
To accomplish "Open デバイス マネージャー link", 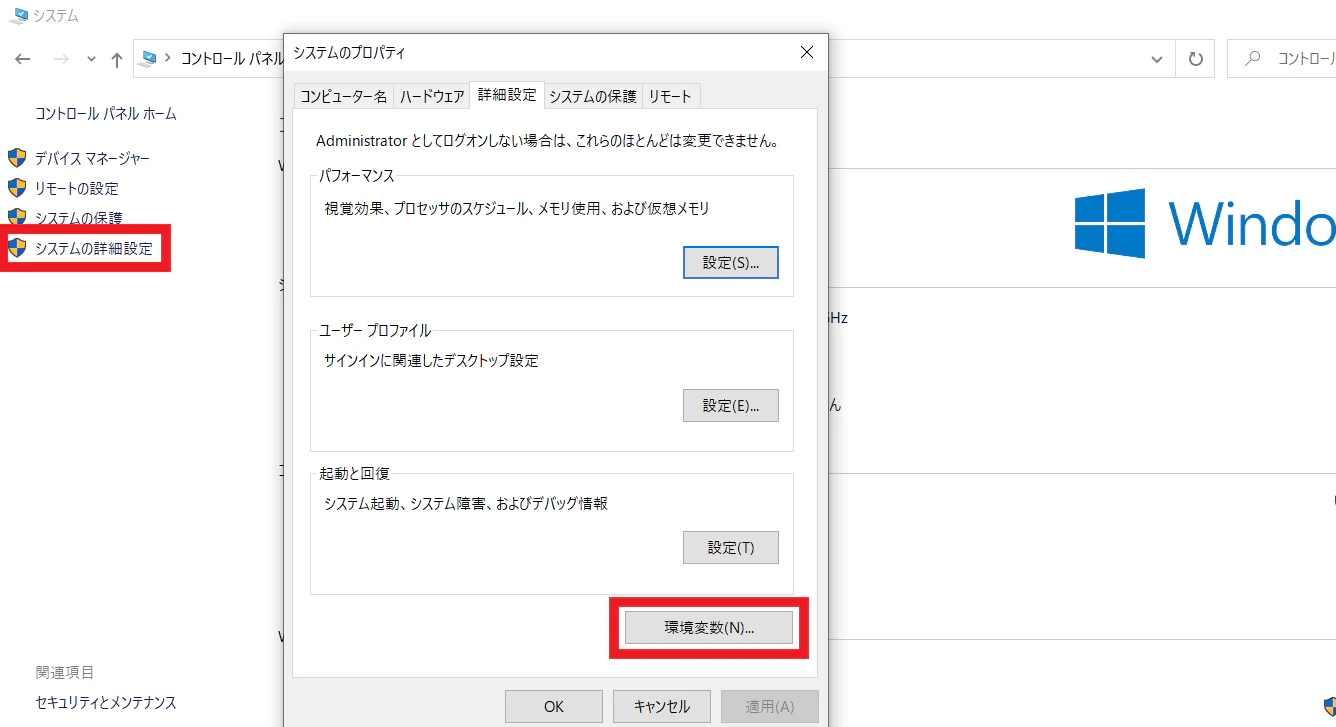I will (93, 158).
